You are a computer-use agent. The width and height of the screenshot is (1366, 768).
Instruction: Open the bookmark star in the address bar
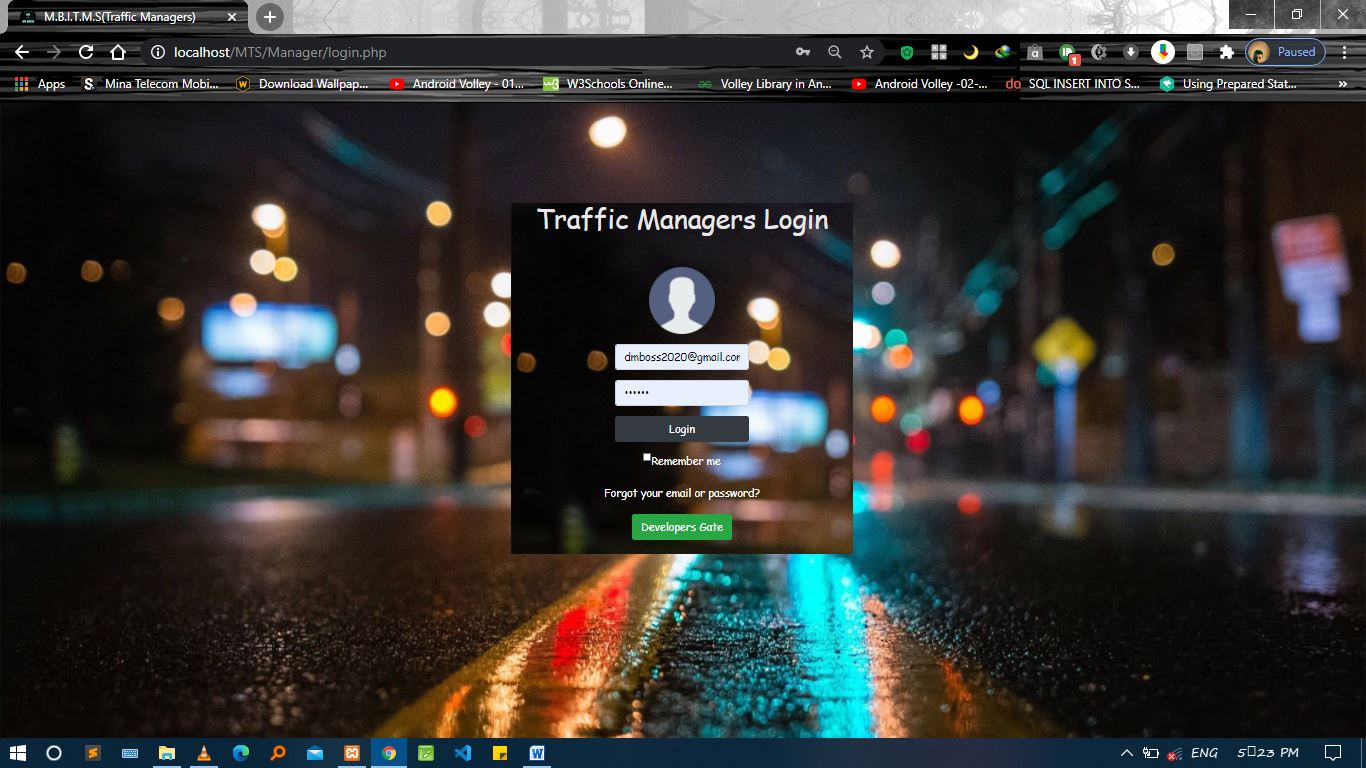coord(866,52)
